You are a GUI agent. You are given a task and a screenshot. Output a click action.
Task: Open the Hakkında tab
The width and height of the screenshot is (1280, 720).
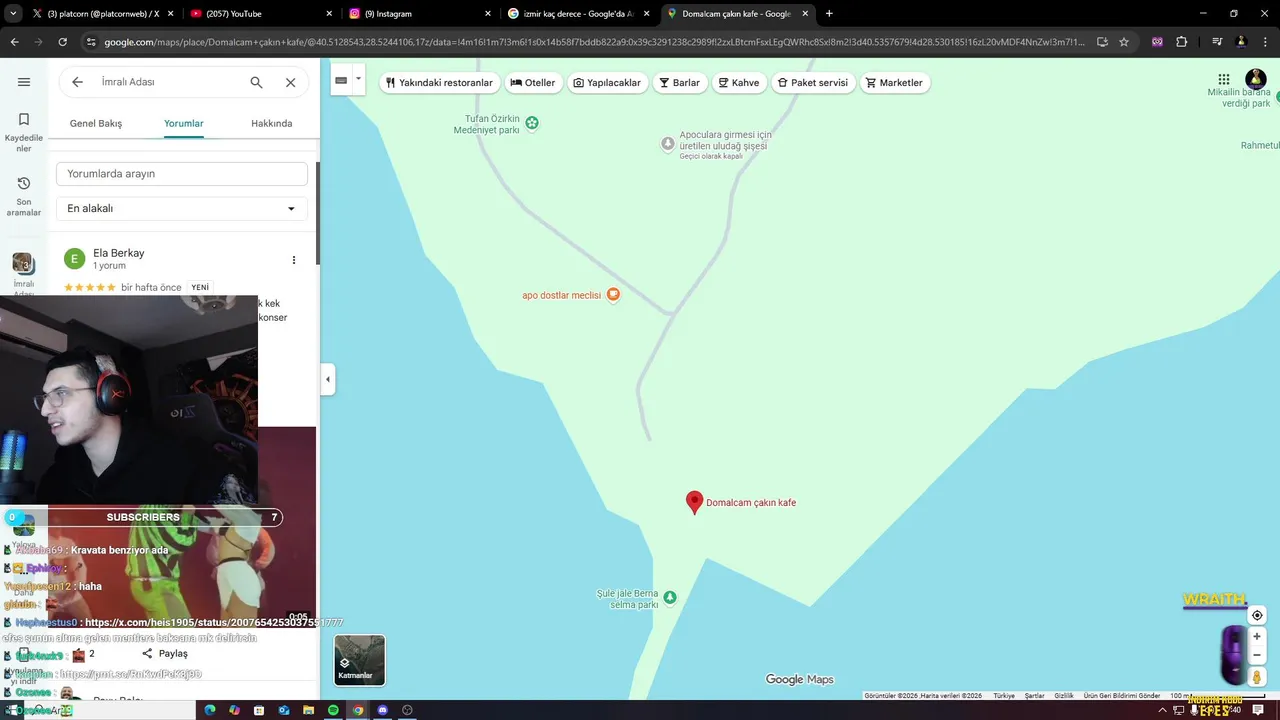[x=272, y=123]
